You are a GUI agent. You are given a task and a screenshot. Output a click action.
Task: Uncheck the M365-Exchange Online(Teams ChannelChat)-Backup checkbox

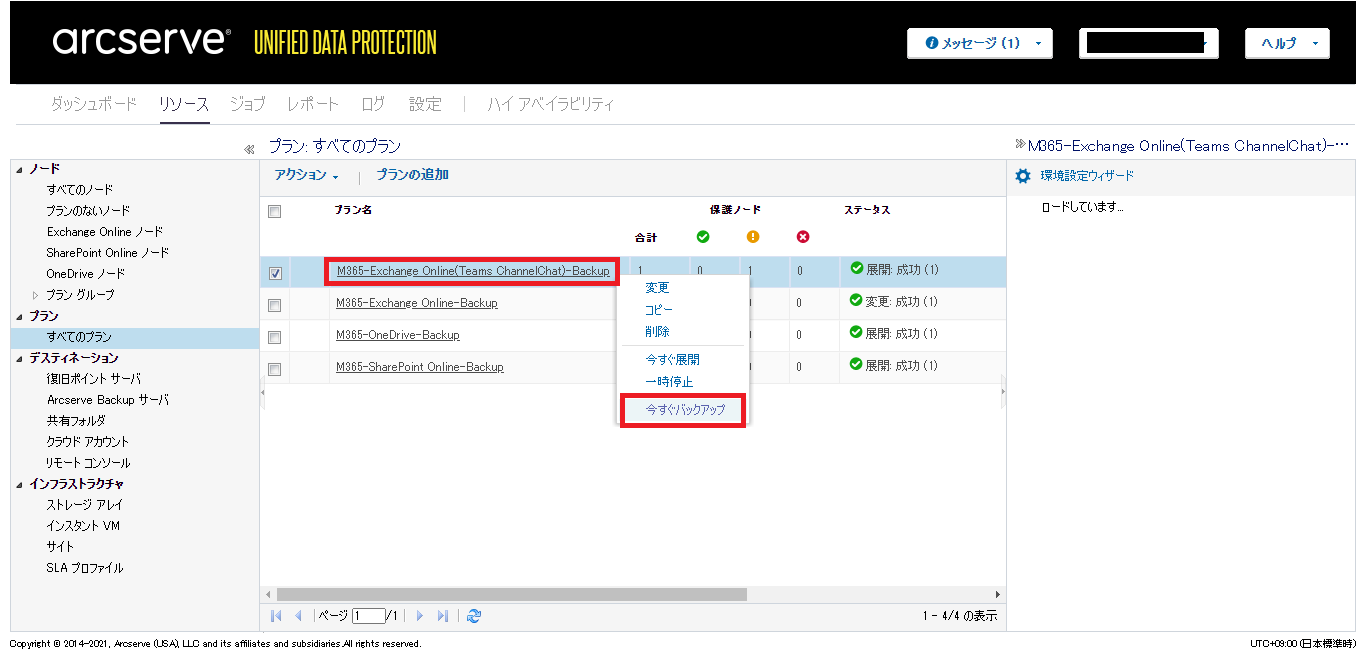point(275,273)
